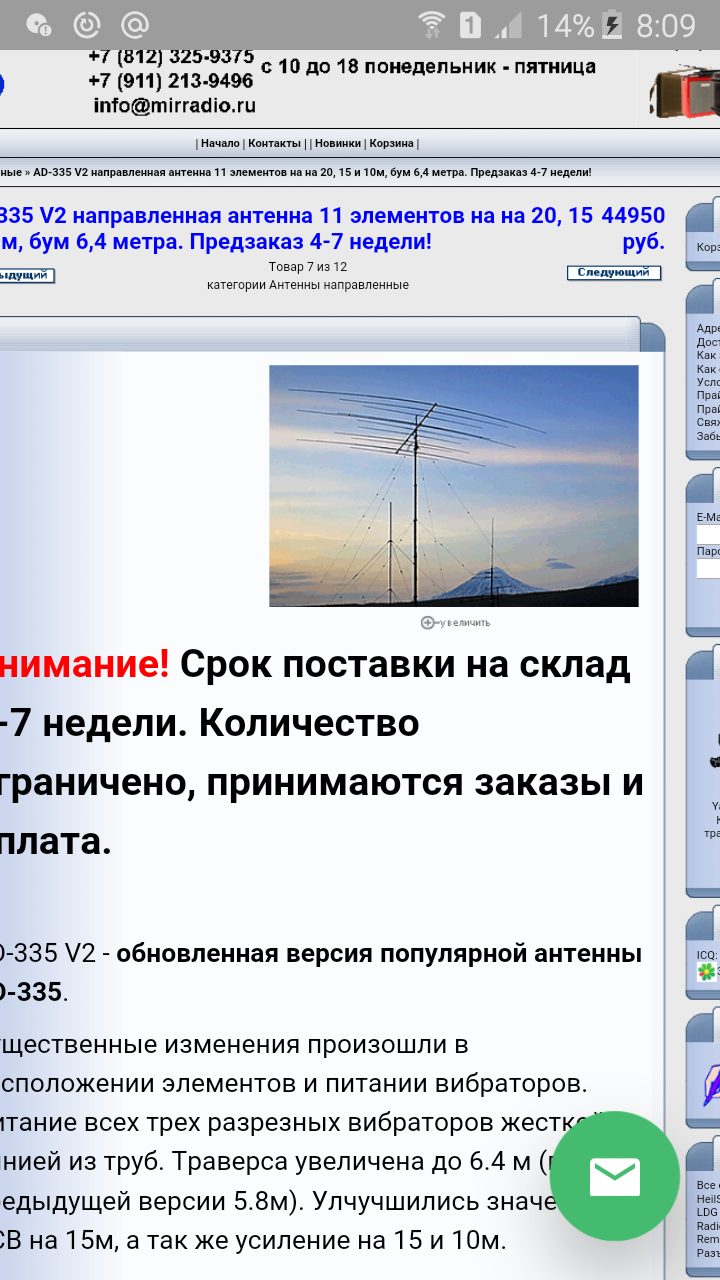Screen dimensions: 720x1280
Task: Tap the hand-with-pen icon in sidebar
Action: 712,1083
